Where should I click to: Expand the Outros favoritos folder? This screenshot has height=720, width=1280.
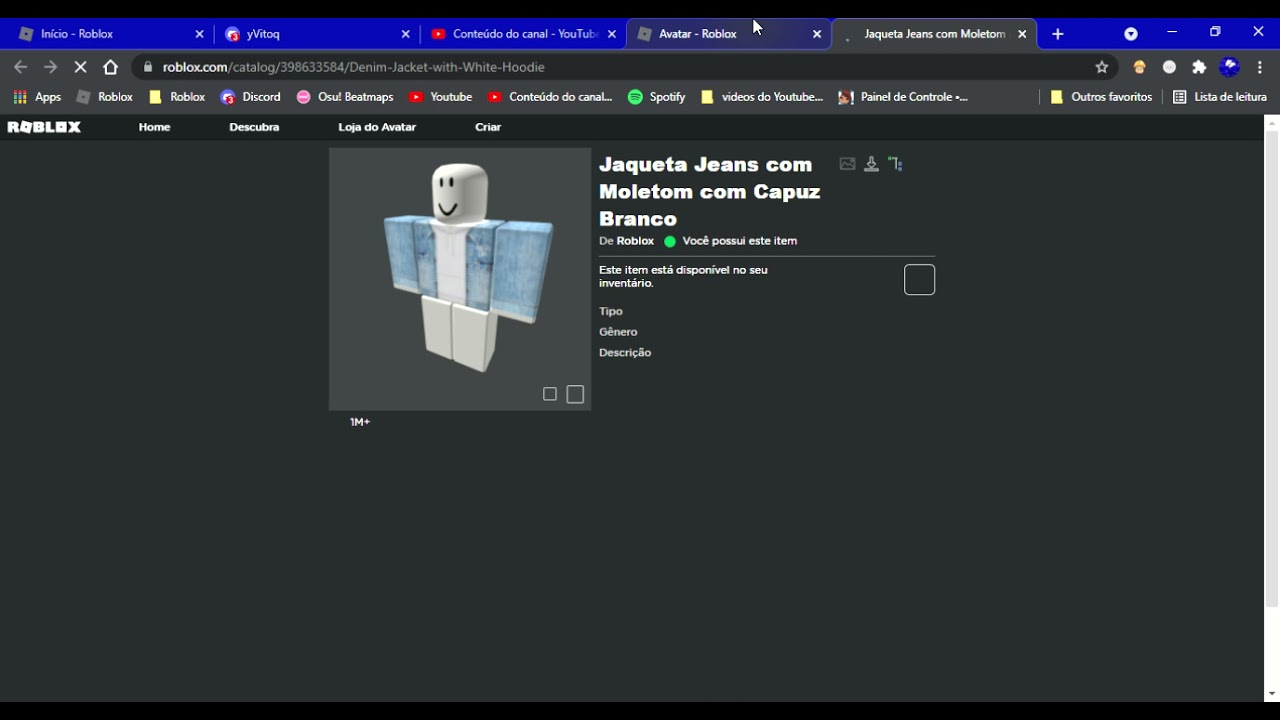1102,97
